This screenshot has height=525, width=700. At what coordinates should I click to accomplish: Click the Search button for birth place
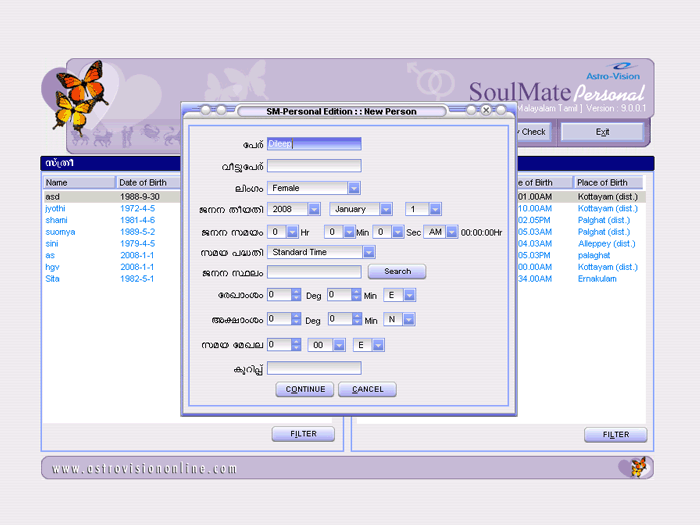pyautogui.click(x=397, y=271)
